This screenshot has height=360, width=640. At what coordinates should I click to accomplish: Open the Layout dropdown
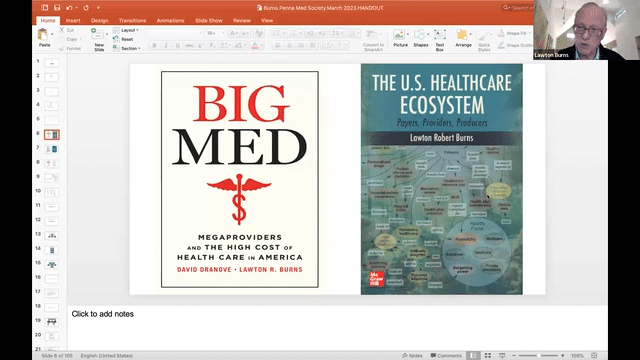[x=126, y=30]
